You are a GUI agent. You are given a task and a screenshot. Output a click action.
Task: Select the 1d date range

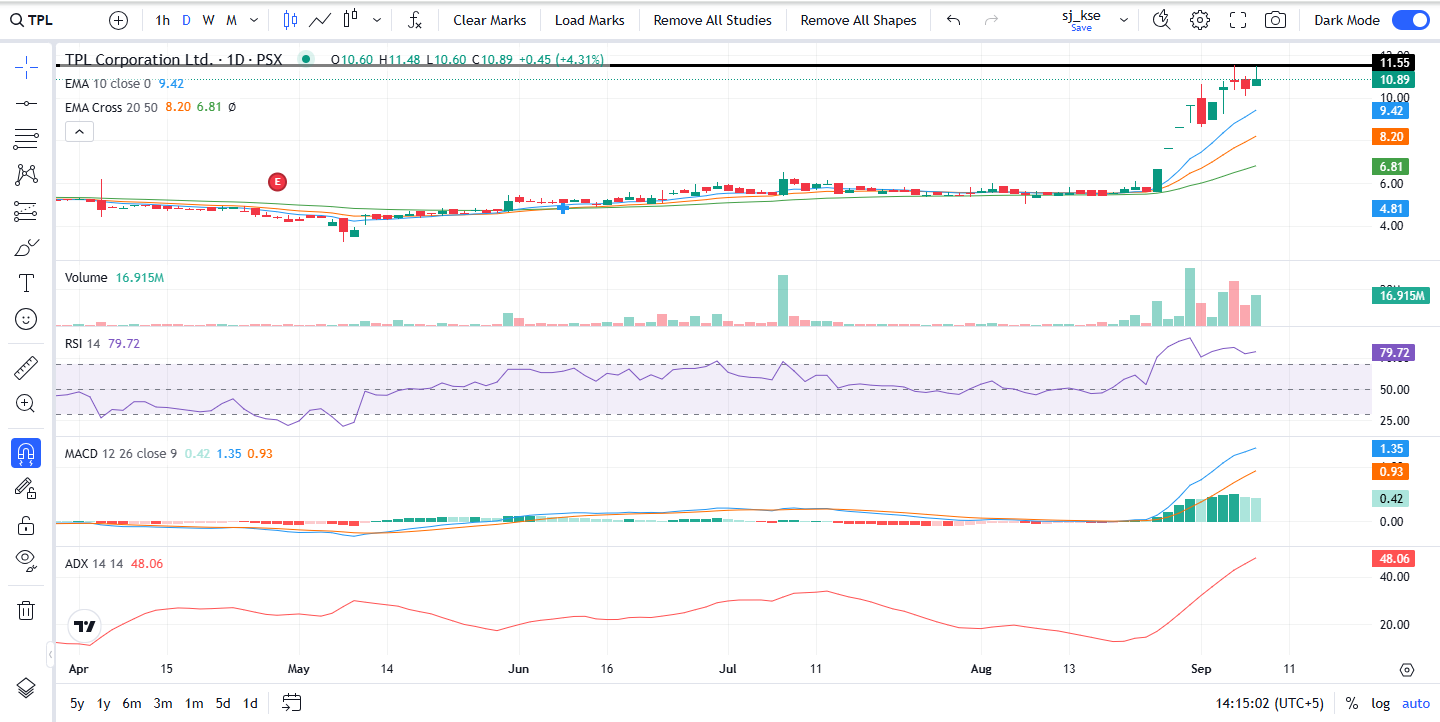click(251, 703)
